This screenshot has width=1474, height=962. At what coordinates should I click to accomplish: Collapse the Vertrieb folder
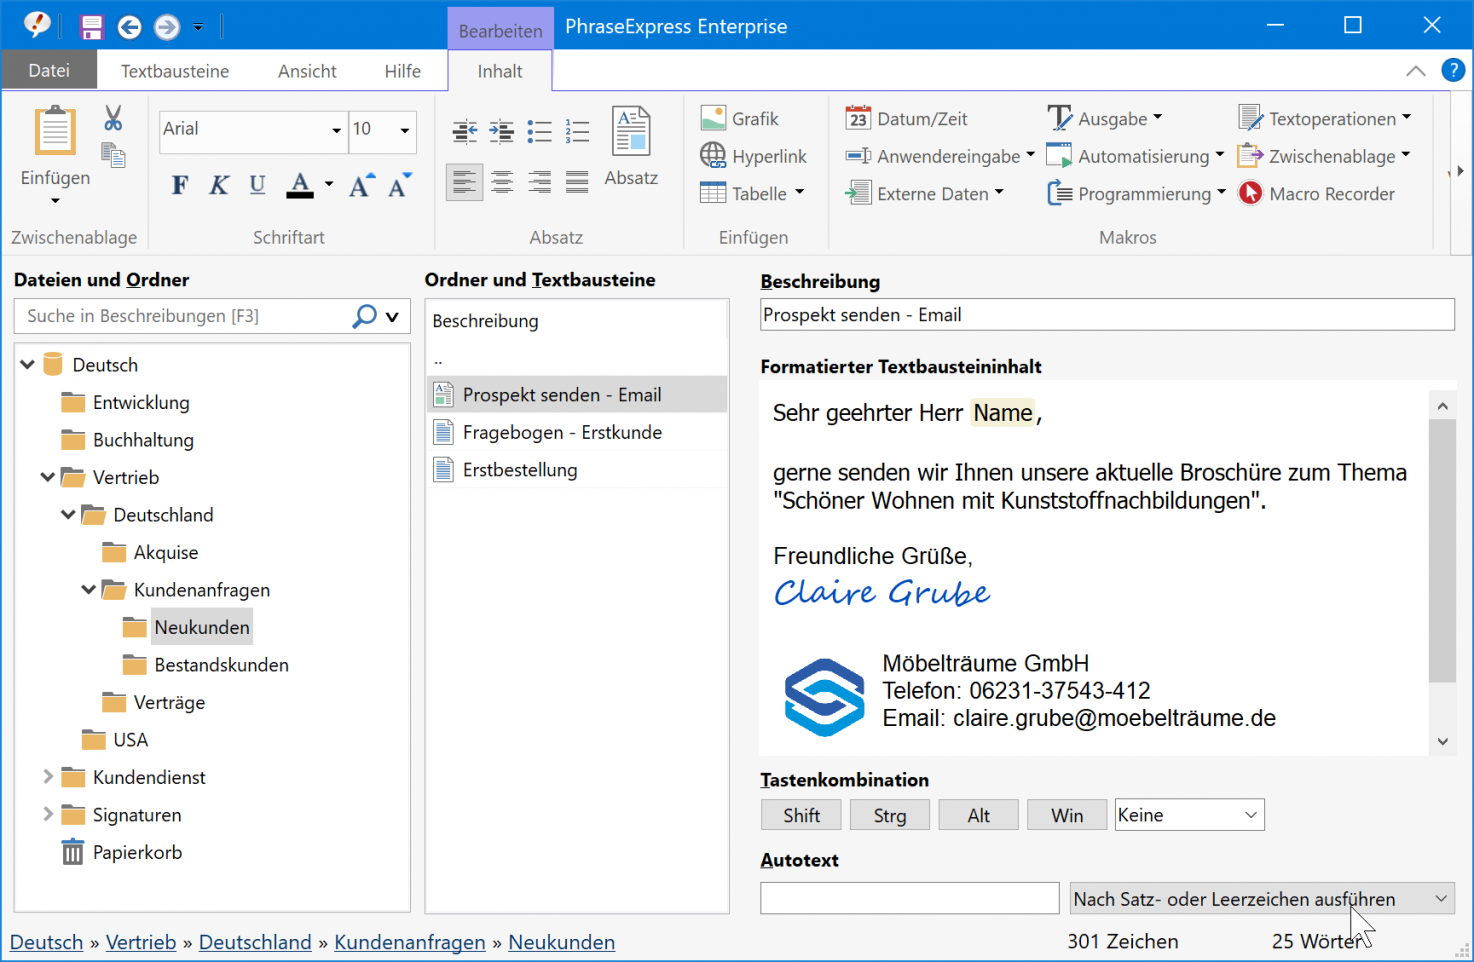pyautogui.click(x=47, y=477)
